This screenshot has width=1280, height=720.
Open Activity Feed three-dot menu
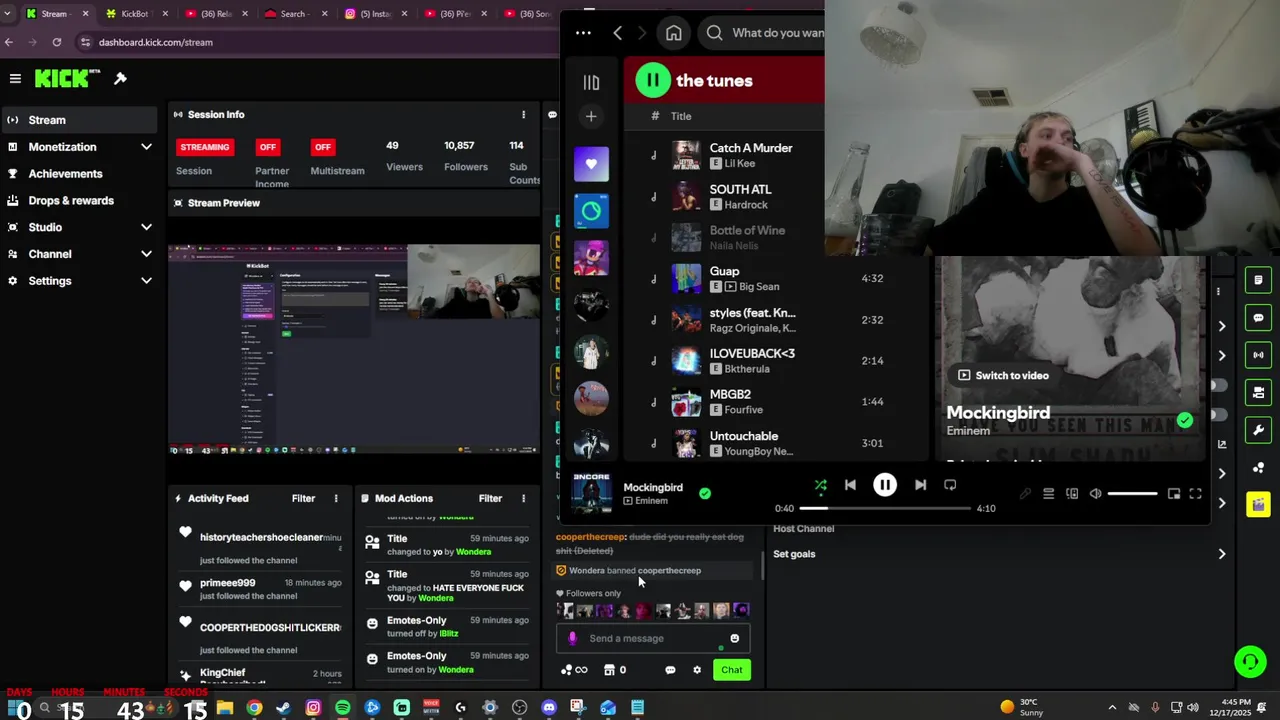click(x=336, y=498)
